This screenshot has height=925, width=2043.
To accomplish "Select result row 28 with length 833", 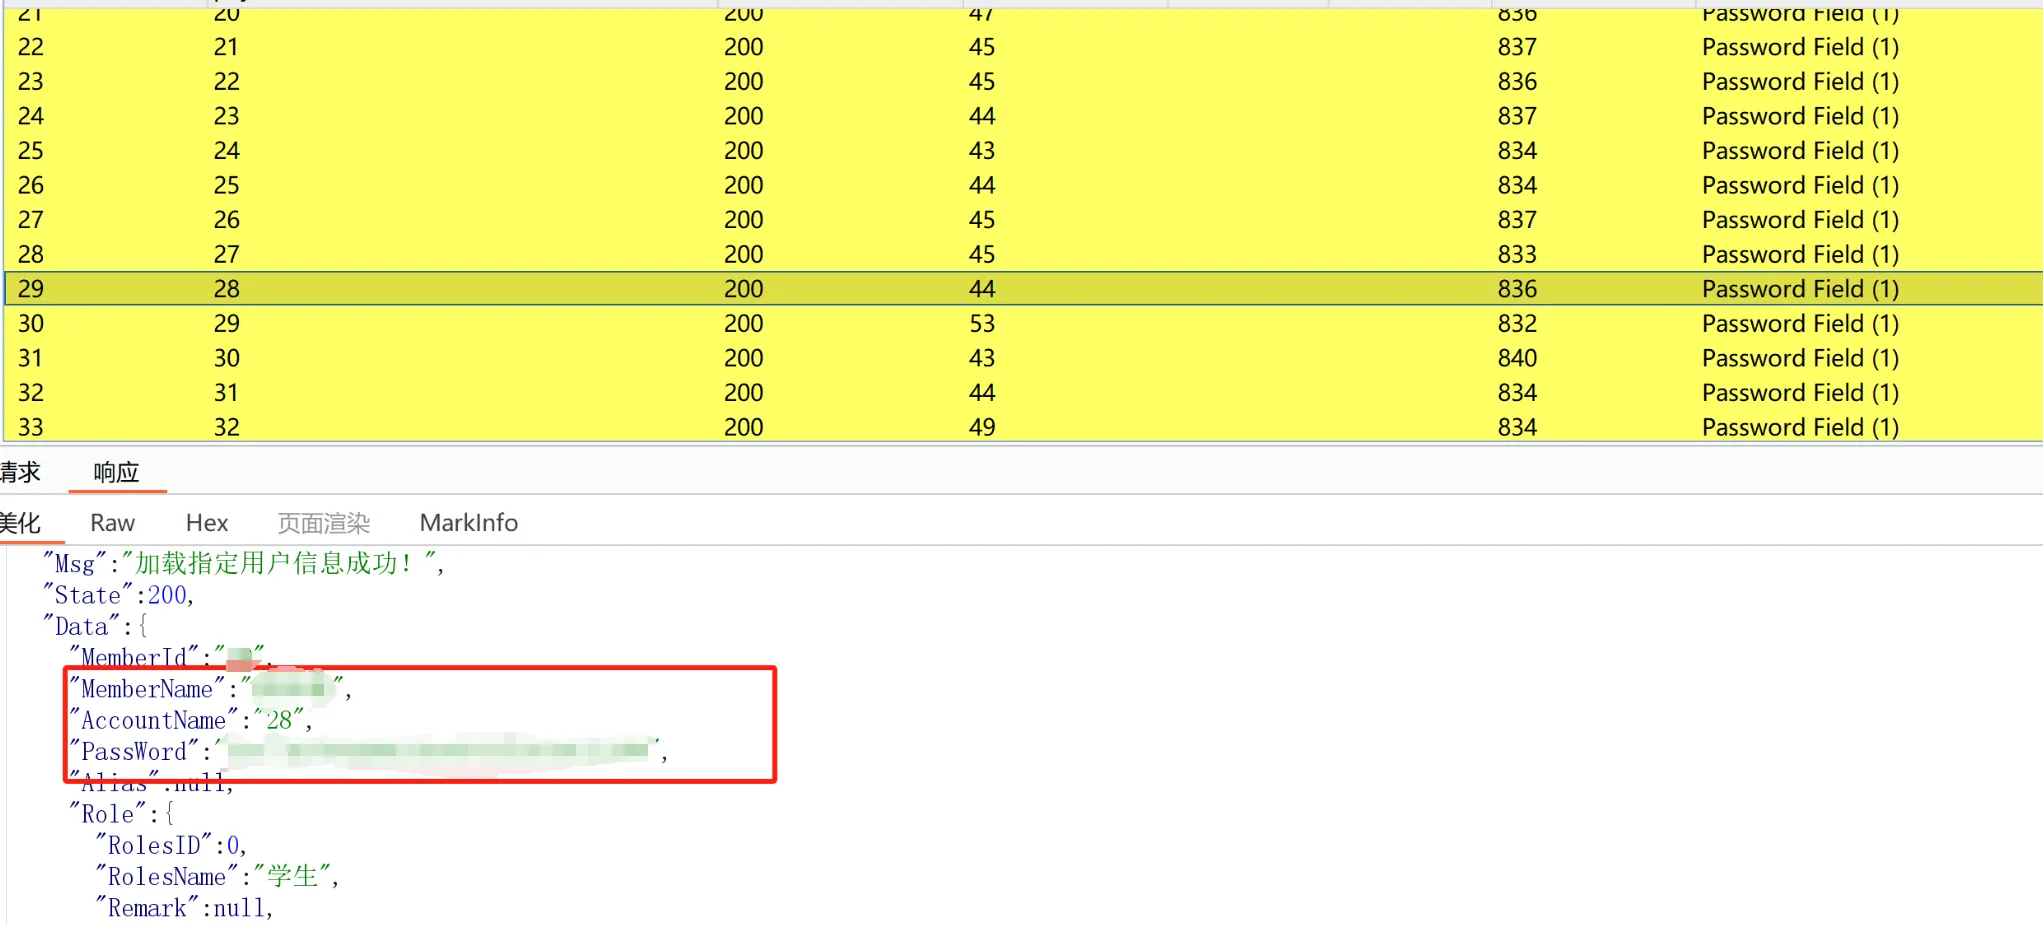I will point(1516,254).
